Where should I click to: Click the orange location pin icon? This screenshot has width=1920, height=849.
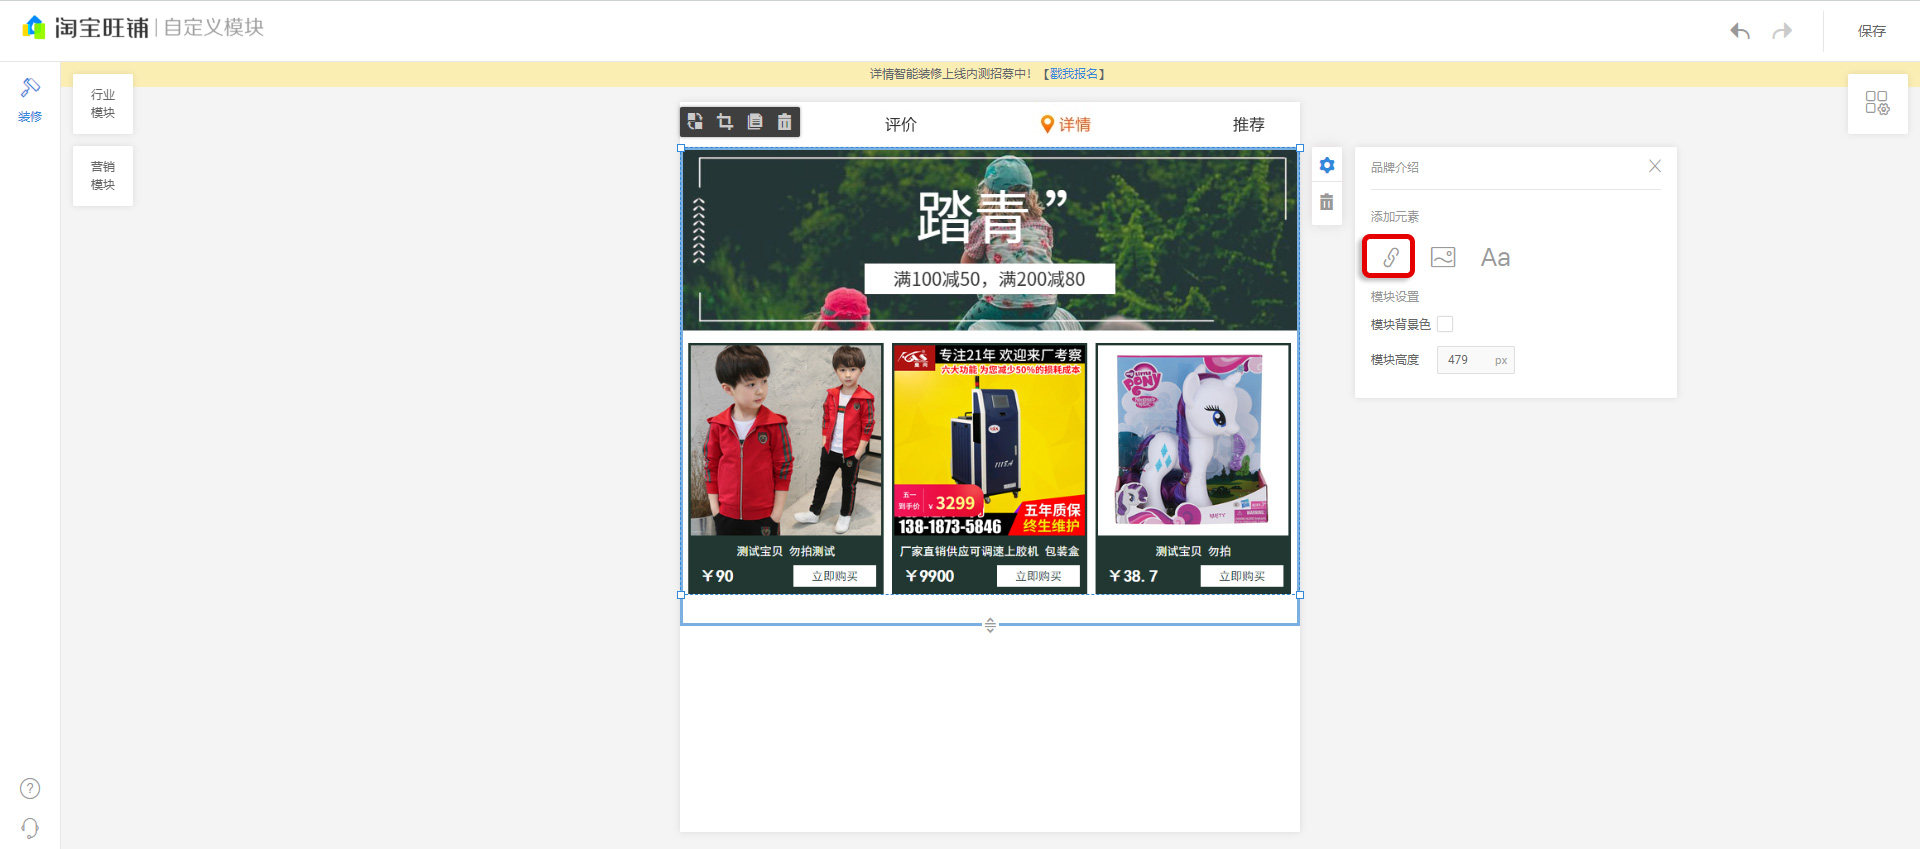point(1047,124)
